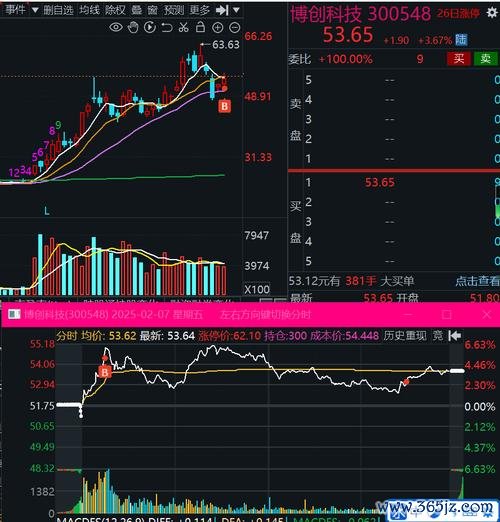Toggle the padlock lock icon
Viewport: 500px width, 522px height.
click(x=200, y=27)
